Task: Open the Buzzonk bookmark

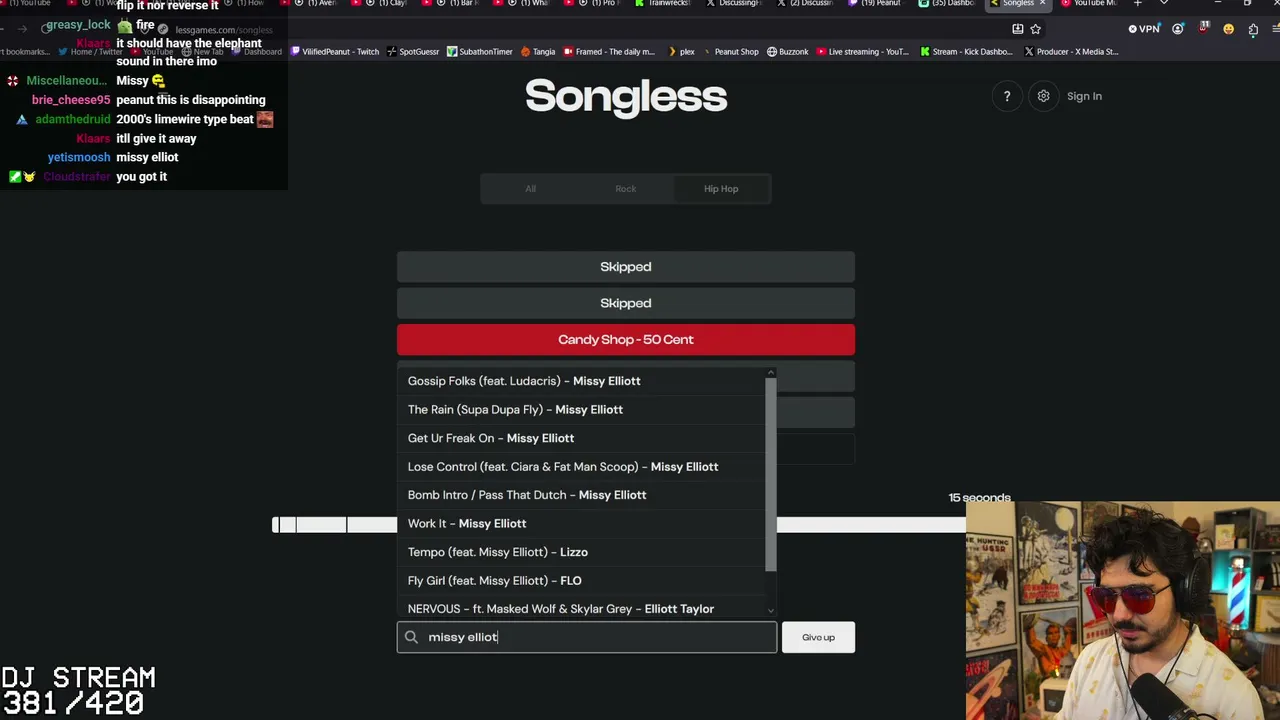Action: pyautogui.click(x=787, y=51)
